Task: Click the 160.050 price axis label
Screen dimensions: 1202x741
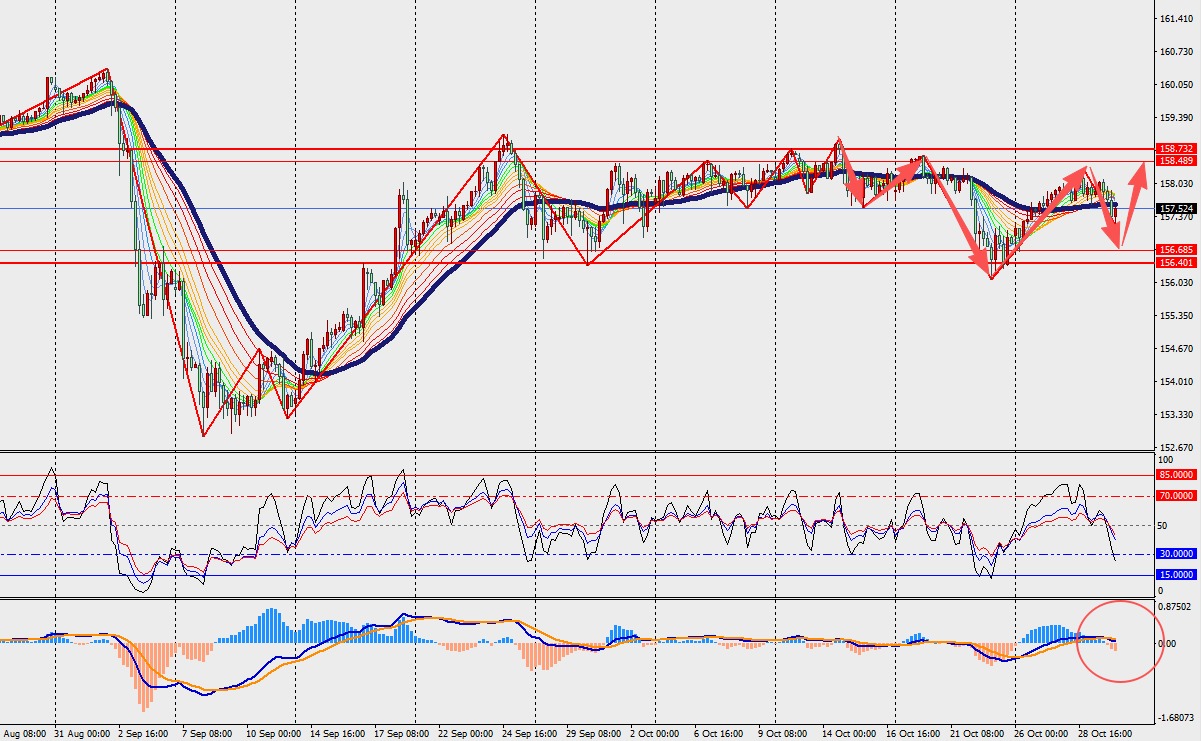Action: [x=1175, y=85]
